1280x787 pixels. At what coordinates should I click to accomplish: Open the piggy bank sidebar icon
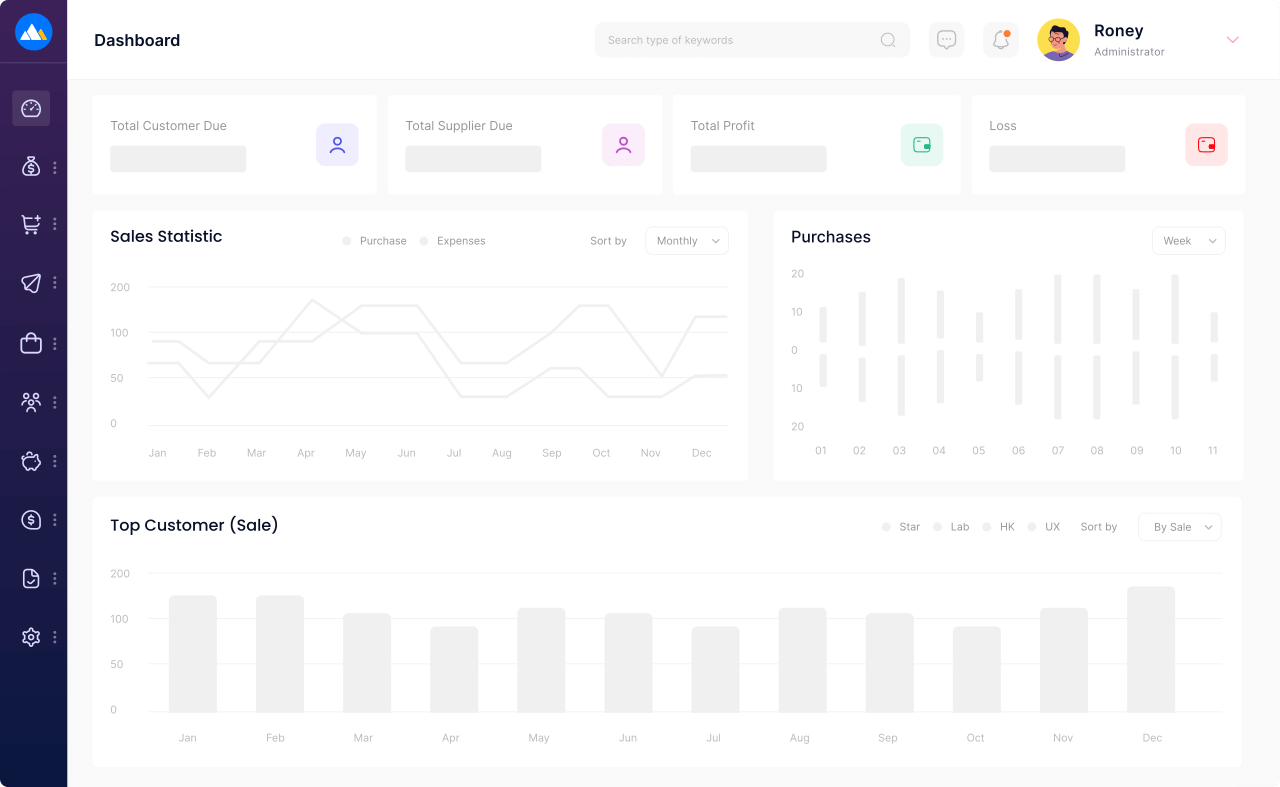pos(31,461)
